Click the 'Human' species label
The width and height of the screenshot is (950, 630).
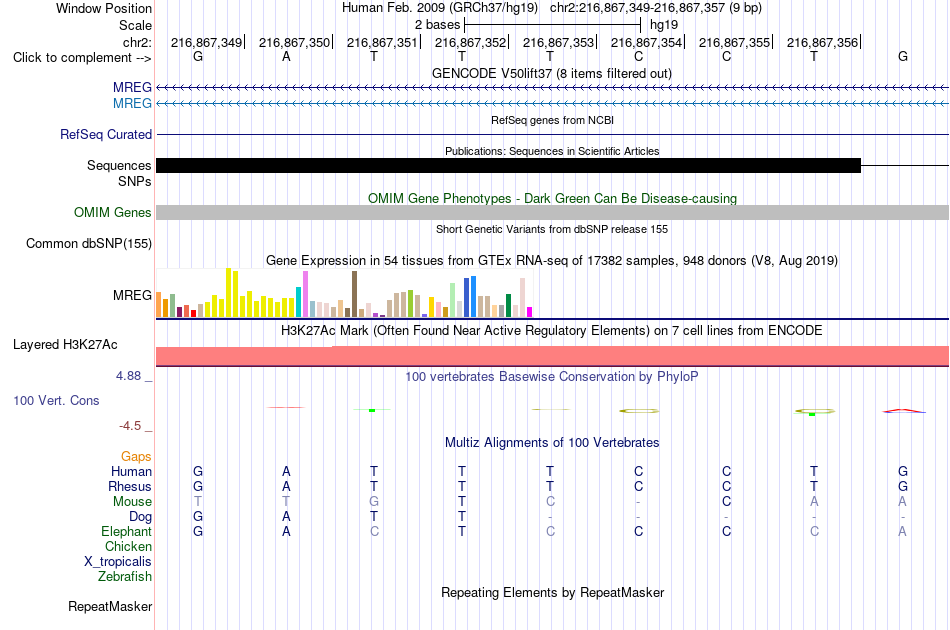131,472
